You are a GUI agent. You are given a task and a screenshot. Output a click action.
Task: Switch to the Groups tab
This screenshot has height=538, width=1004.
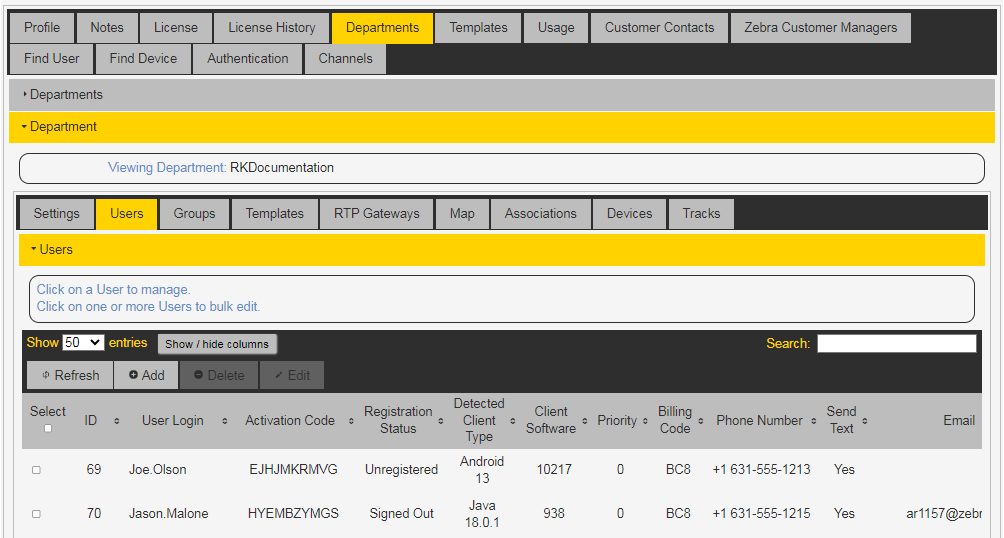tap(194, 213)
